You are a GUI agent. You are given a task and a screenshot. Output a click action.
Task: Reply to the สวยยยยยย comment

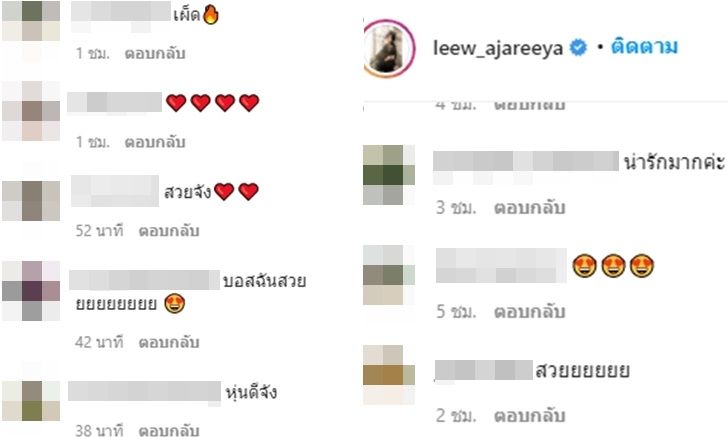click(x=529, y=416)
